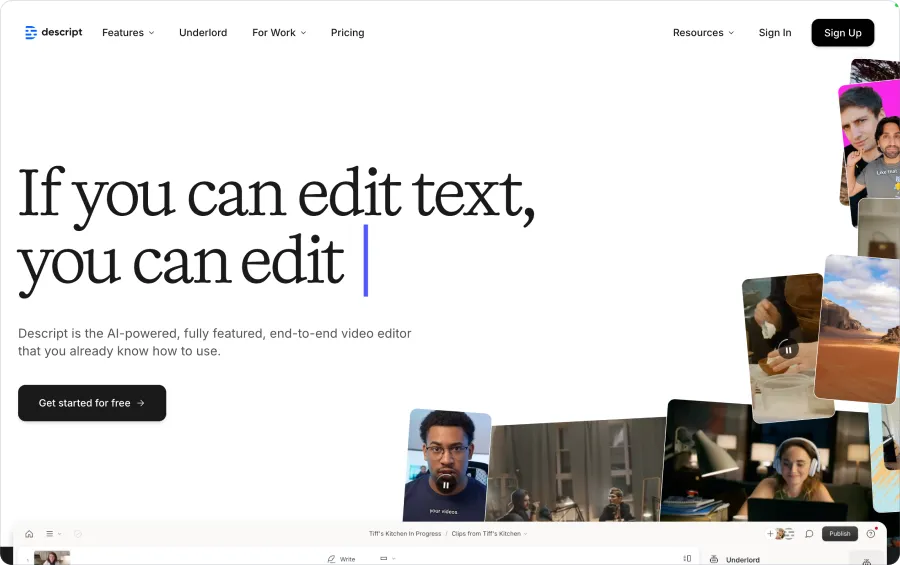This screenshot has height=565, width=900.
Task: Click the black Sign Up button
Action: pyautogui.click(x=843, y=33)
